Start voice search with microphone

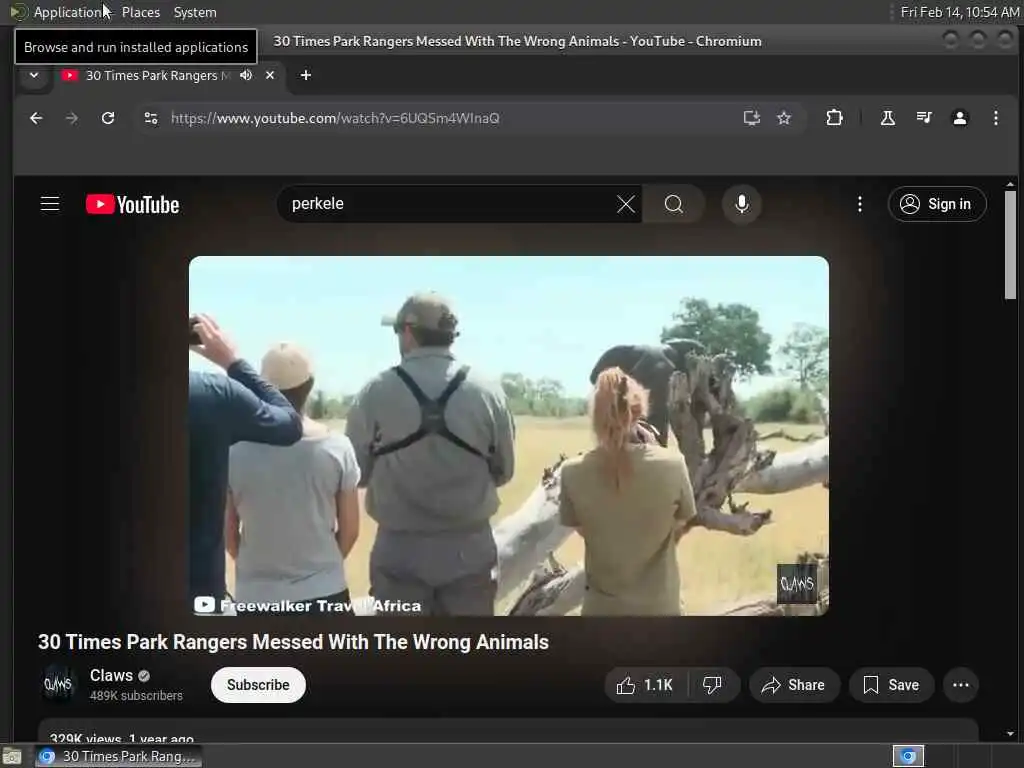click(x=741, y=204)
